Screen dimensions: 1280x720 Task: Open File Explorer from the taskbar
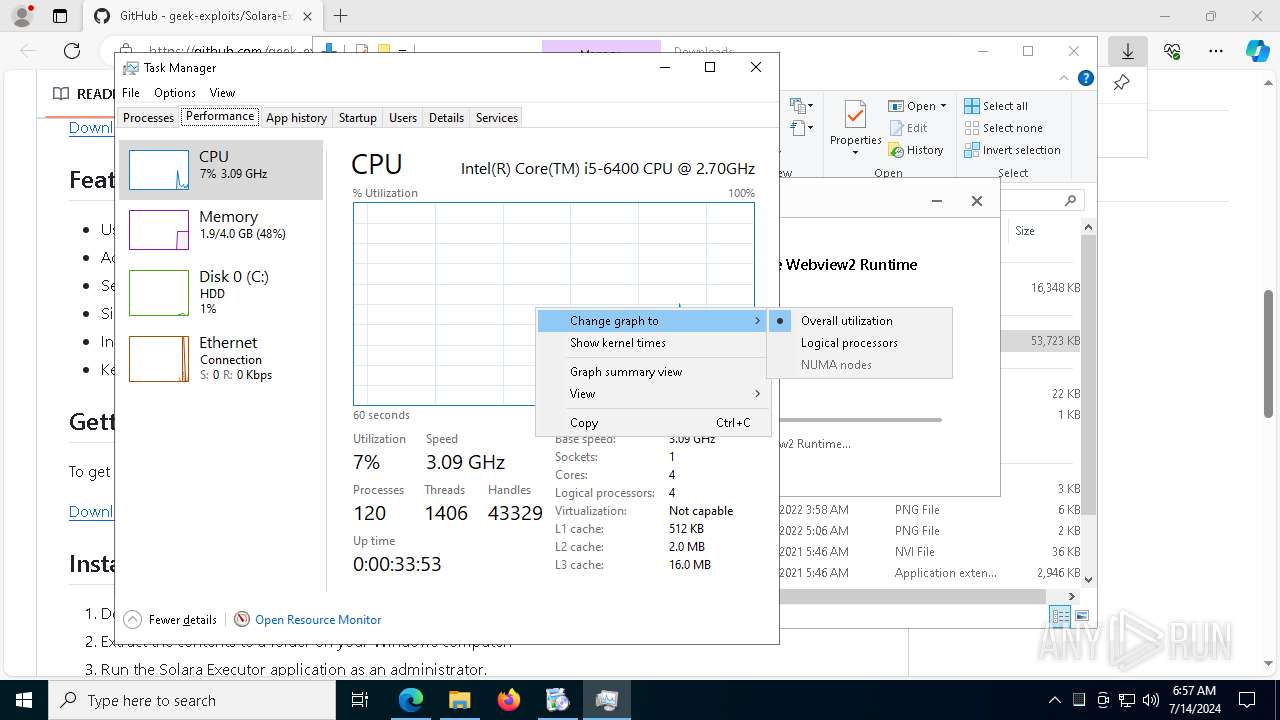[x=459, y=700]
